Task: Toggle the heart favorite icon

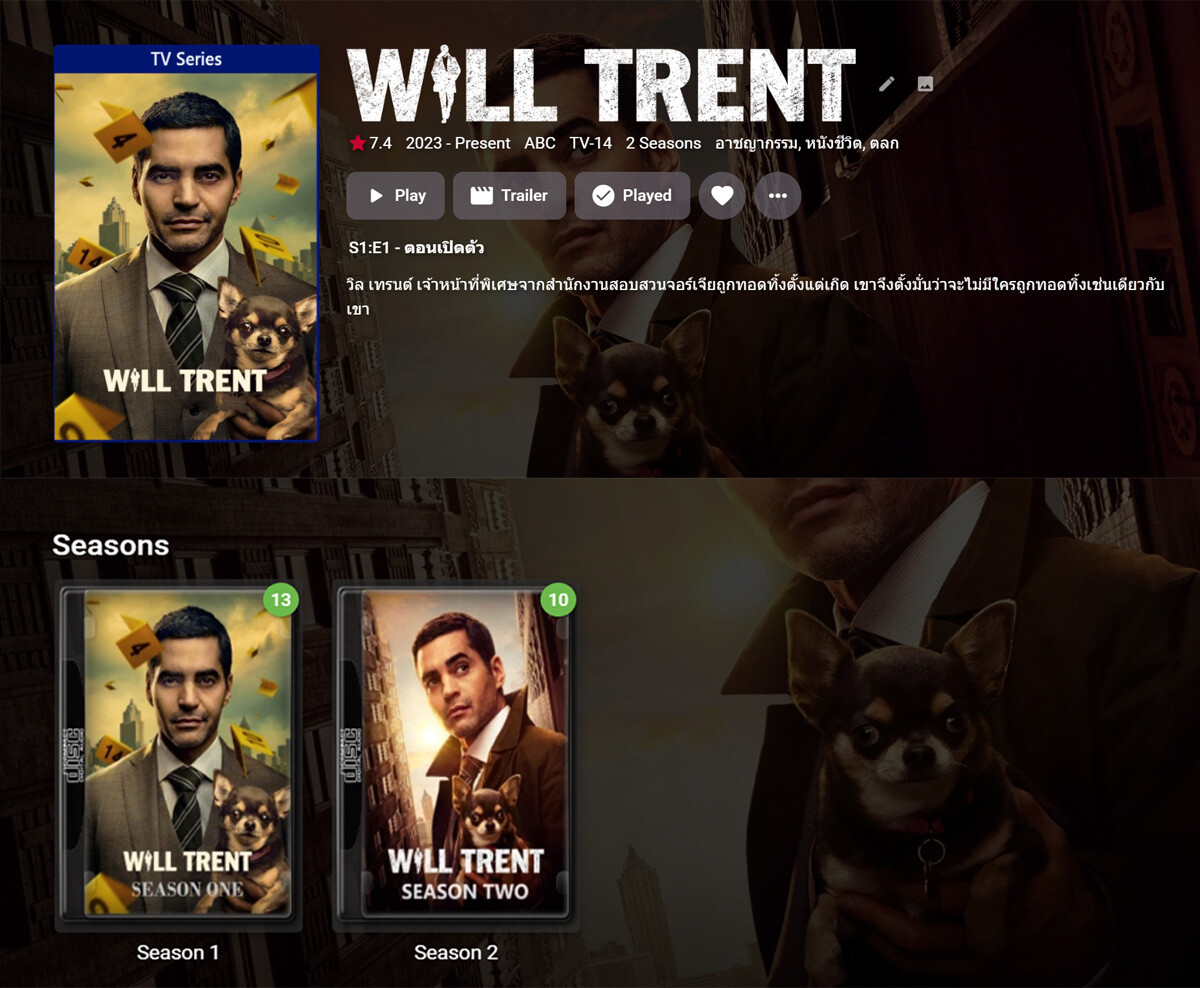Action: pyautogui.click(x=722, y=196)
